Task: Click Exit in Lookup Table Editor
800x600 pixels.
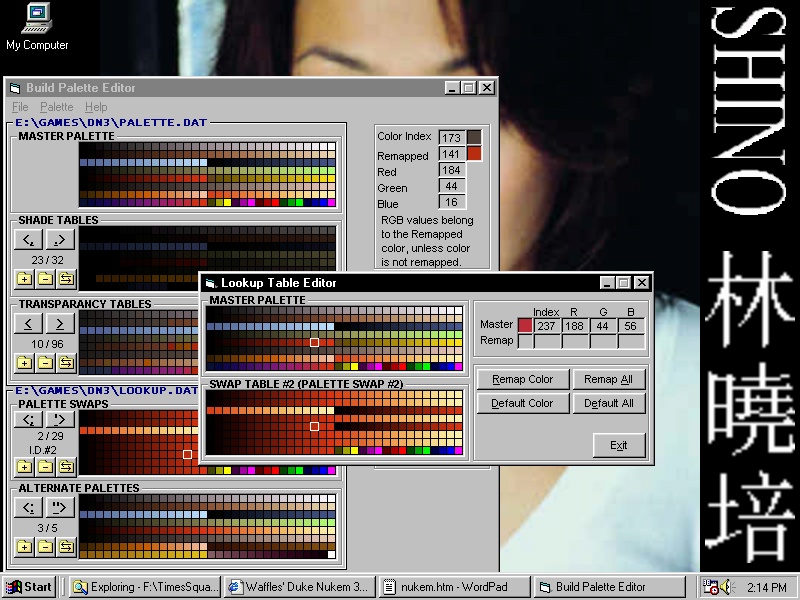Action: pyautogui.click(x=619, y=445)
